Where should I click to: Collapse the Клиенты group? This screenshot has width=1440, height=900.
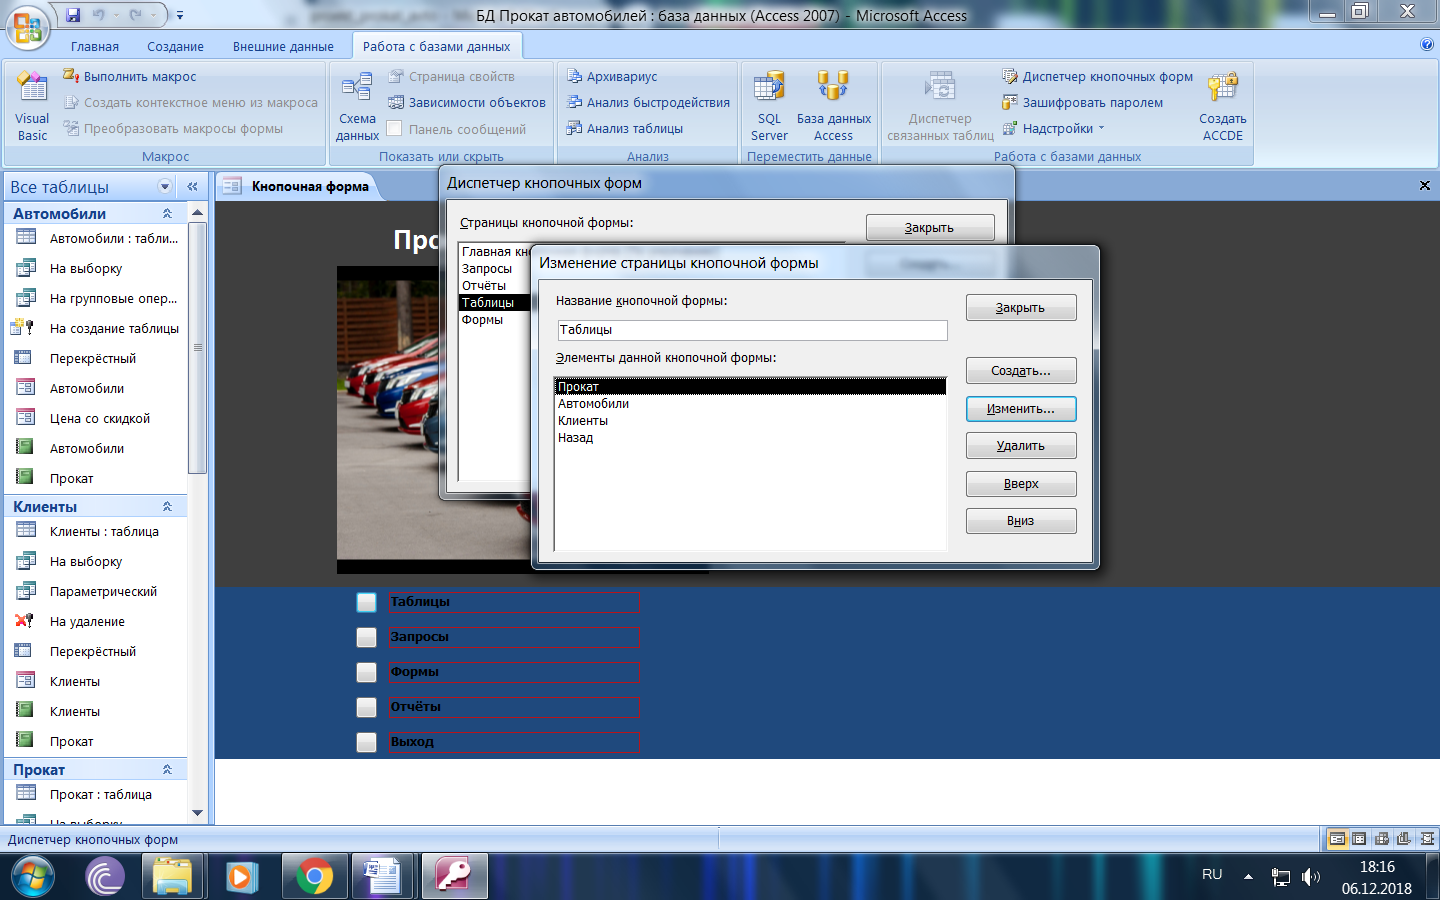167,506
